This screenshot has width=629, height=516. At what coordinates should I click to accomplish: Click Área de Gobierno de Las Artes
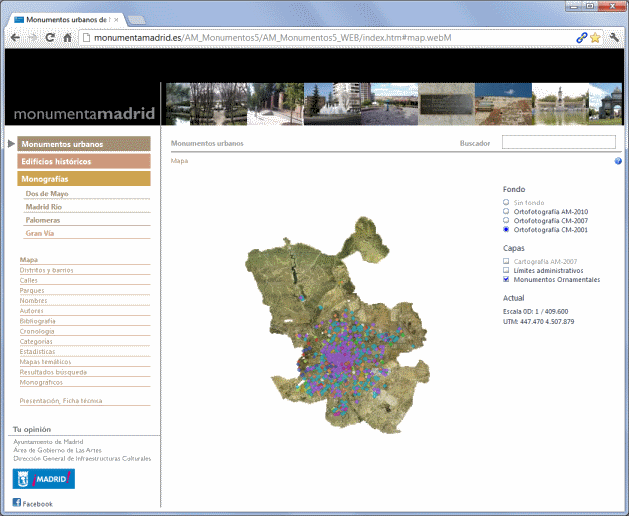[57, 450]
